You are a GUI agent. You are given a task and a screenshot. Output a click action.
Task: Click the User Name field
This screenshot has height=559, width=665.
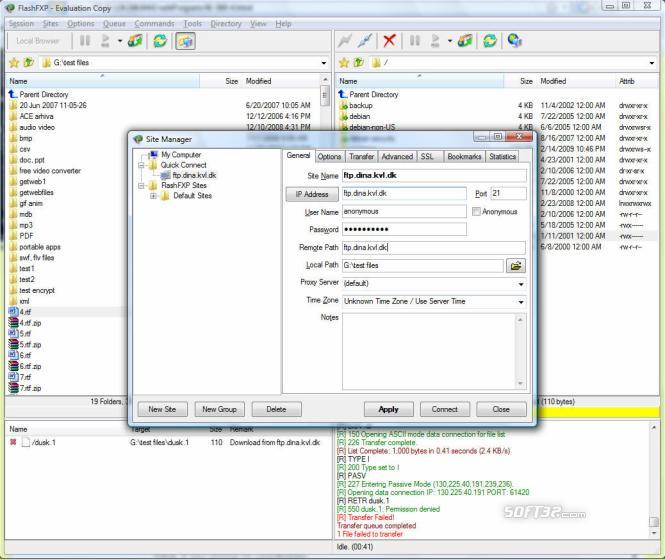[404, 211]
